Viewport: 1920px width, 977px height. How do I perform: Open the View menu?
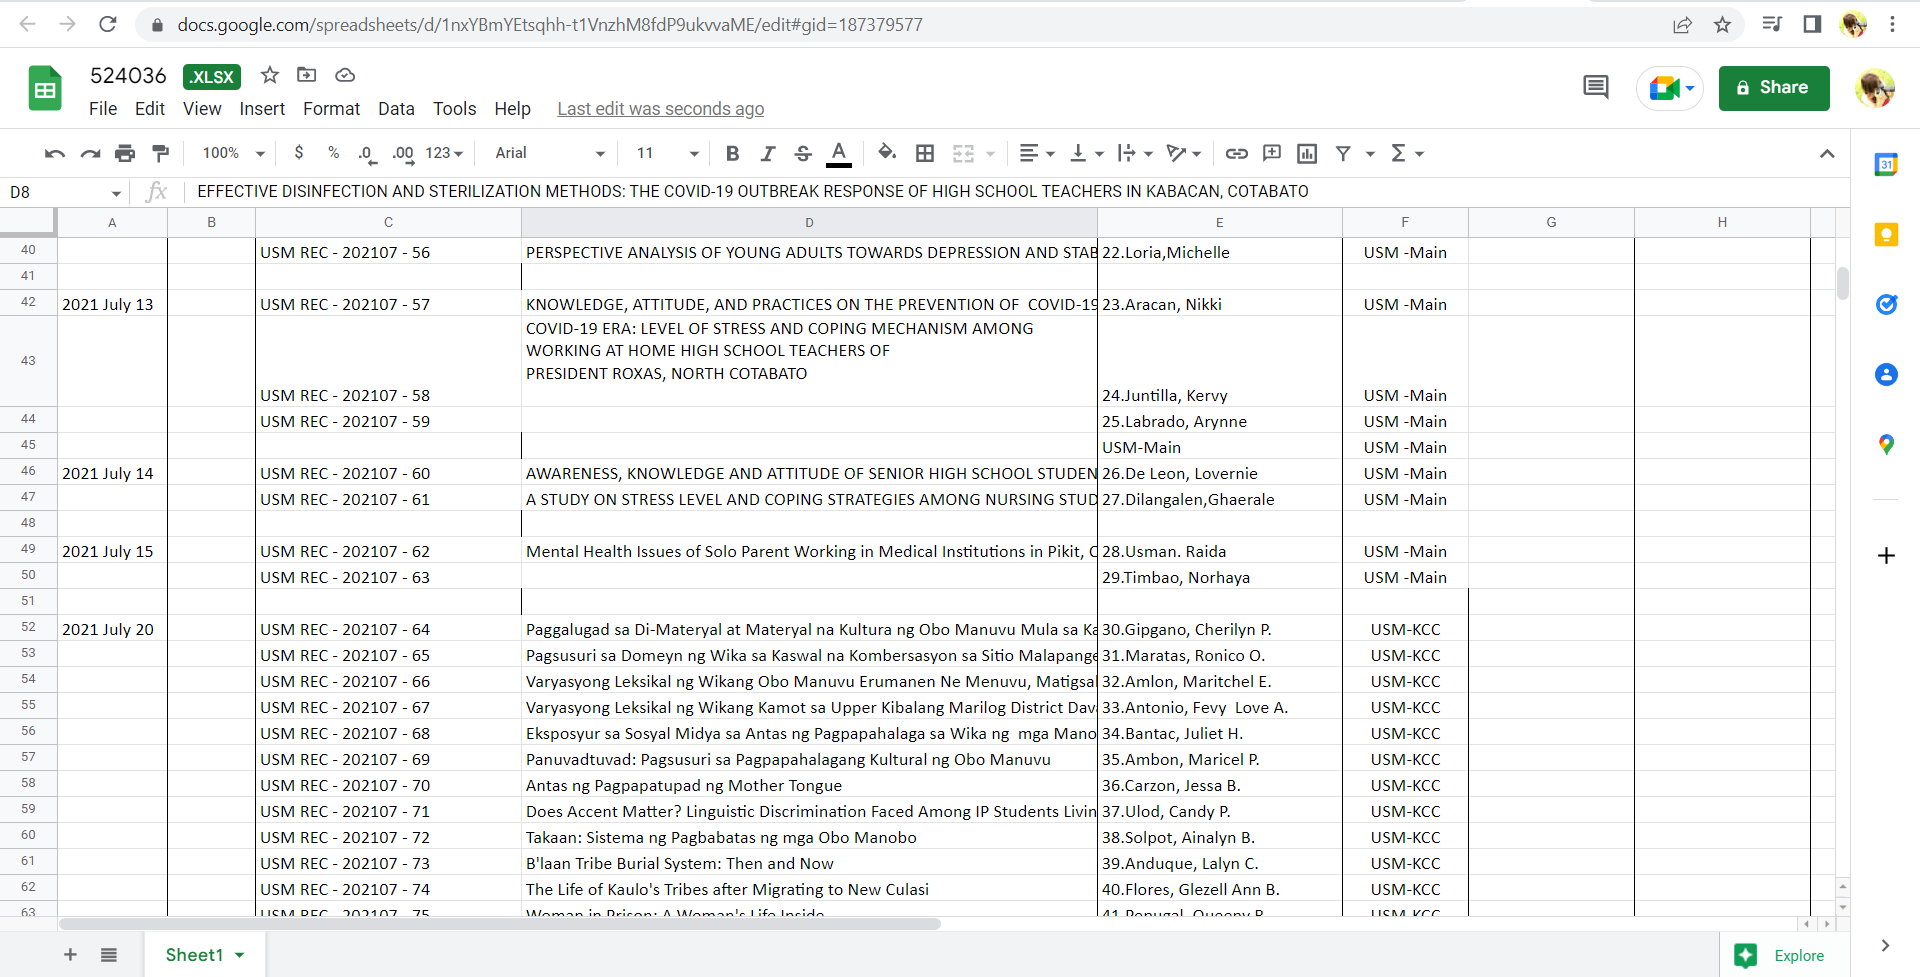click(202, 109)
